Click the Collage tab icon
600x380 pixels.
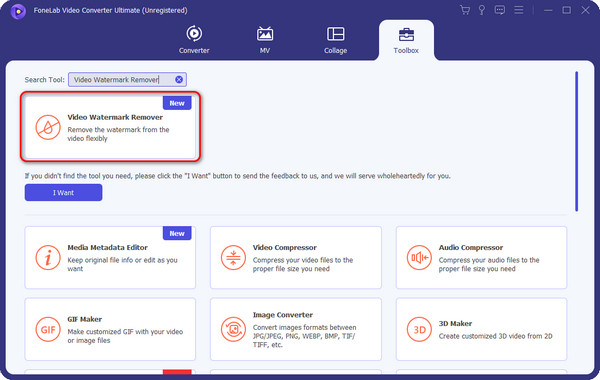[x=336, y=34]
